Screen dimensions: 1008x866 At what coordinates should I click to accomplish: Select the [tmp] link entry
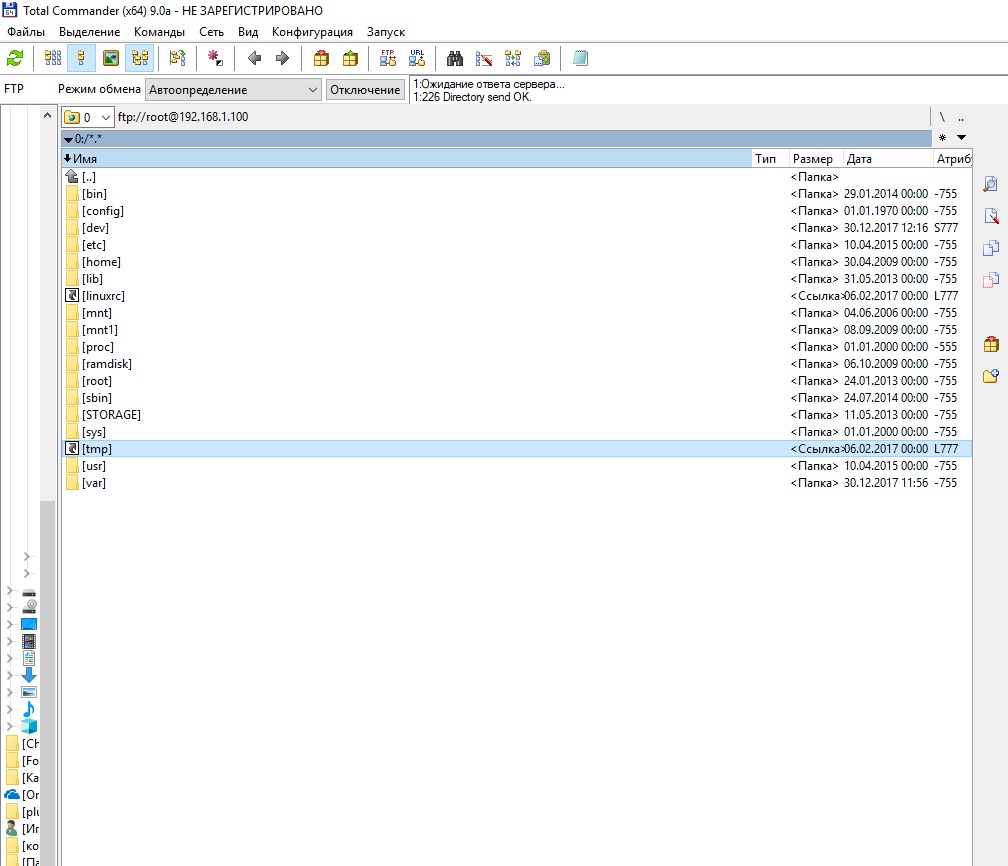pos(517,449)
